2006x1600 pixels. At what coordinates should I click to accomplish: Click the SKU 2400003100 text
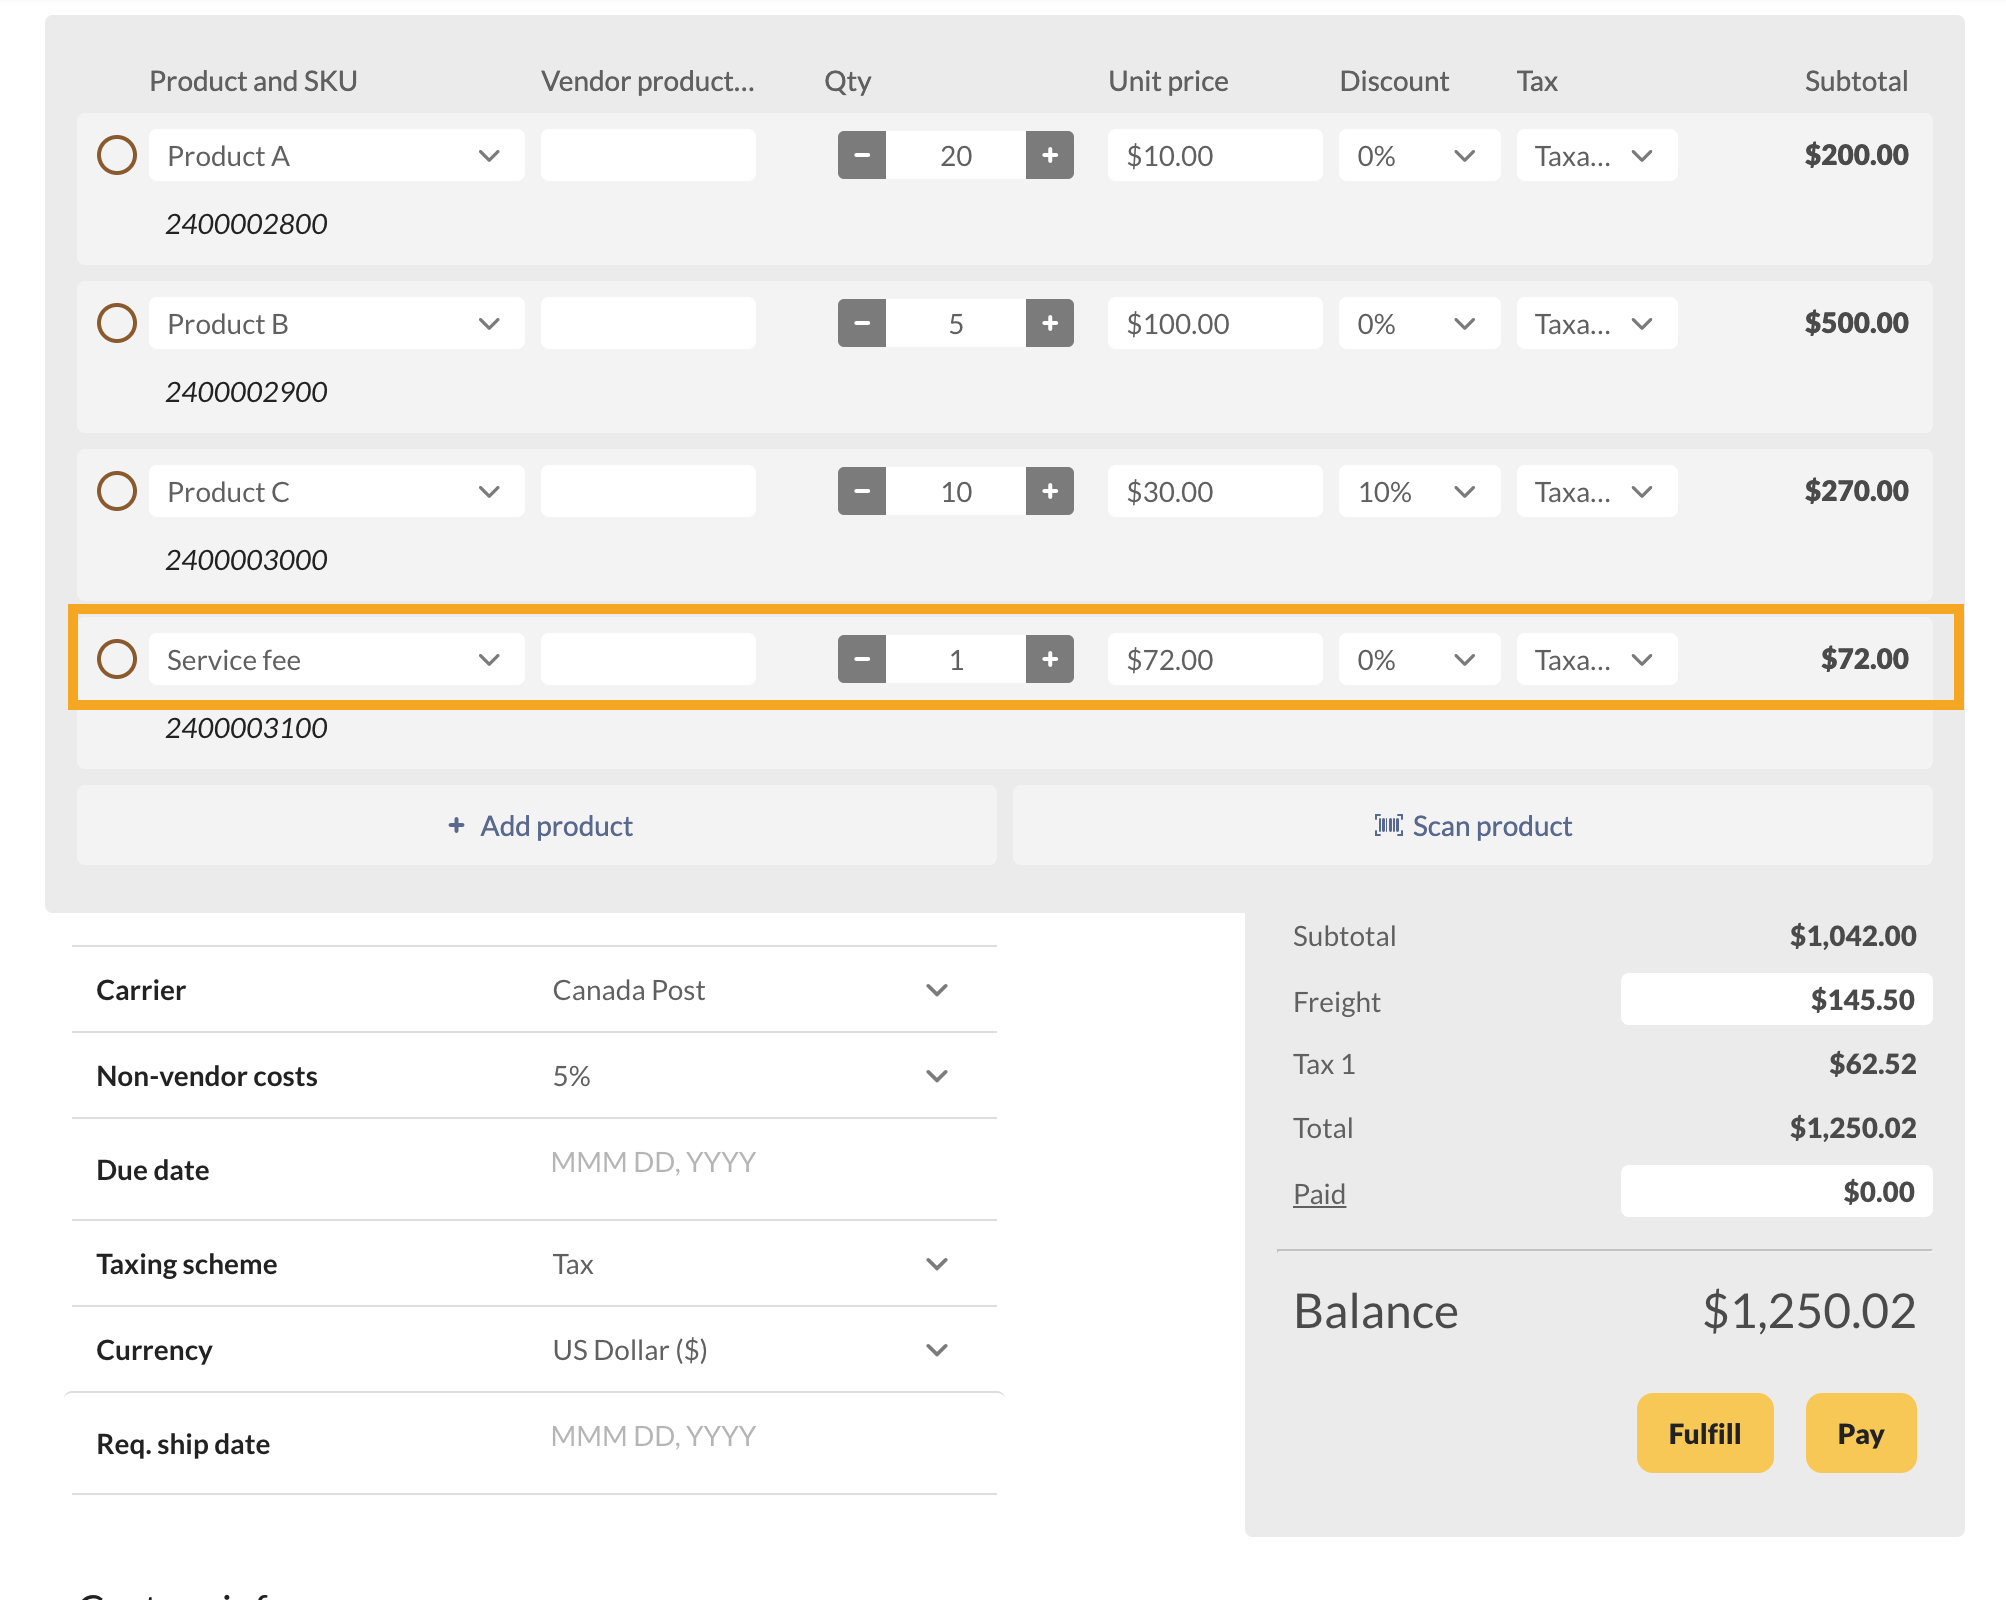(x=246, y=728)
